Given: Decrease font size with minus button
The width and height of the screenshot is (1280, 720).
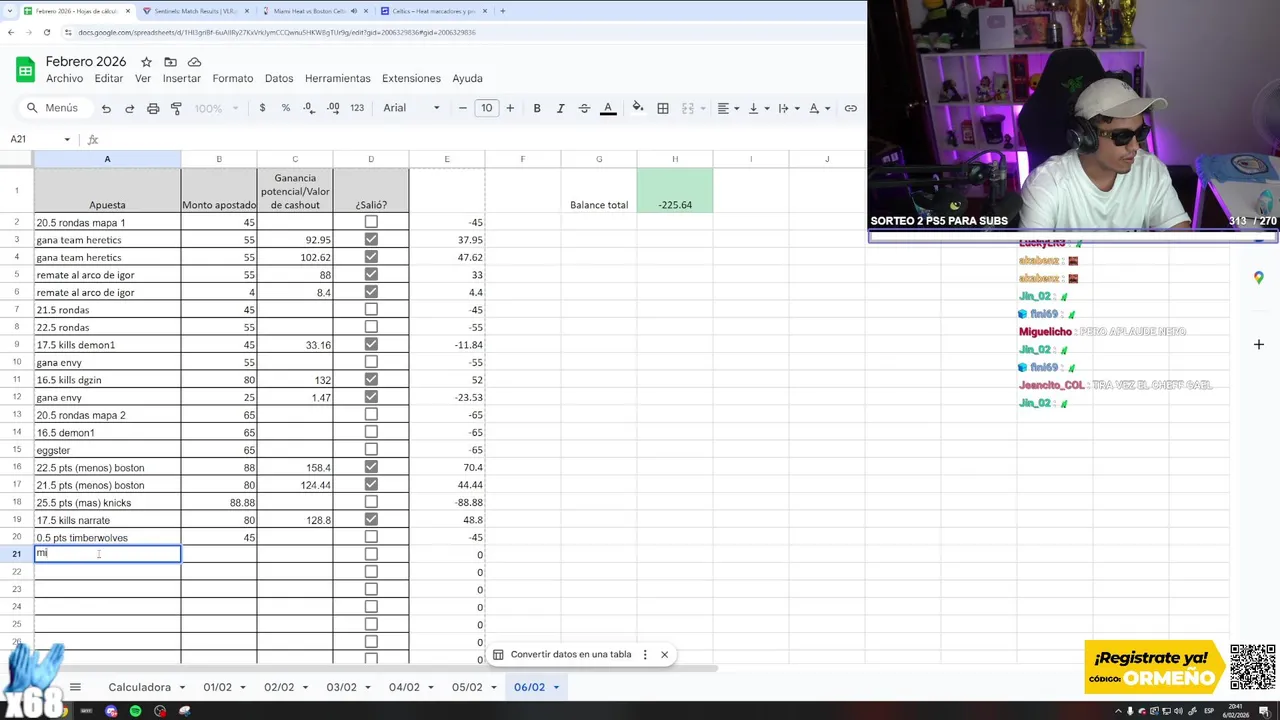Looking at the screenshot, I should click(463, 108).
